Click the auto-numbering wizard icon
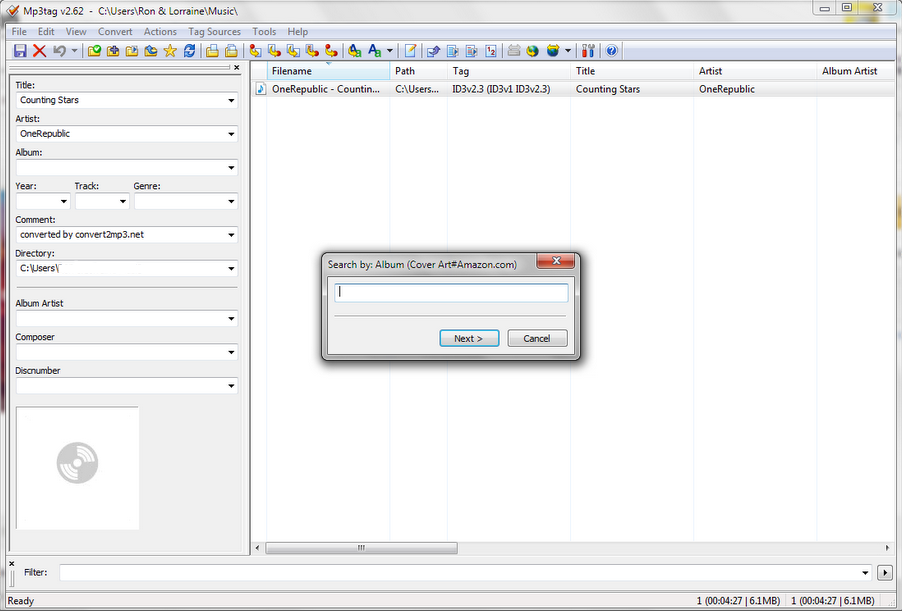 coord(491,51)
